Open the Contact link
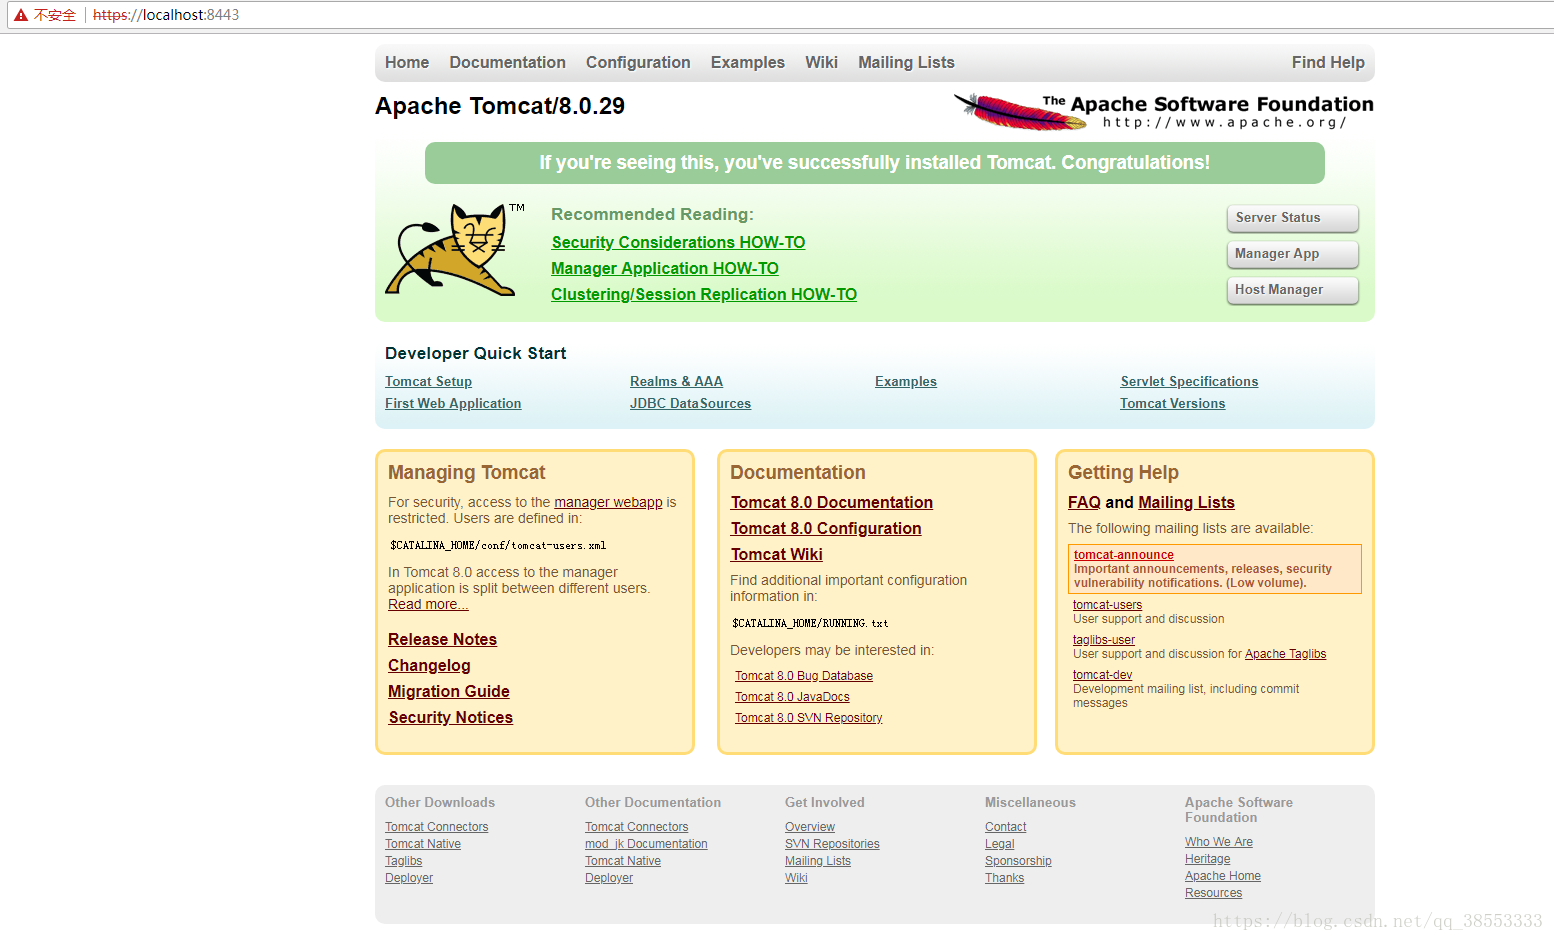 point(1005,827)
